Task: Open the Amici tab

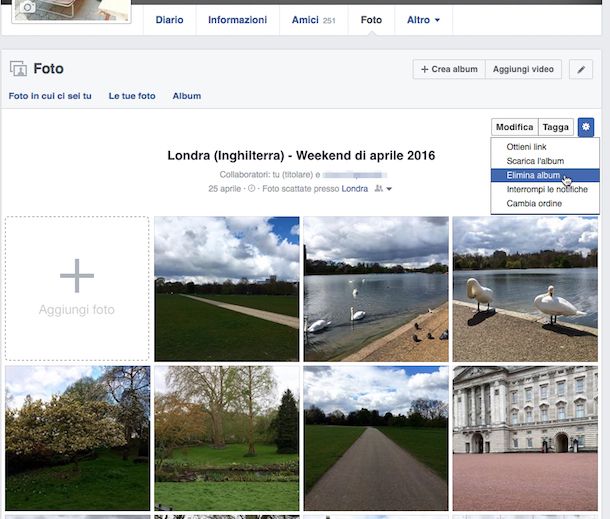Action: click(313, 20)
